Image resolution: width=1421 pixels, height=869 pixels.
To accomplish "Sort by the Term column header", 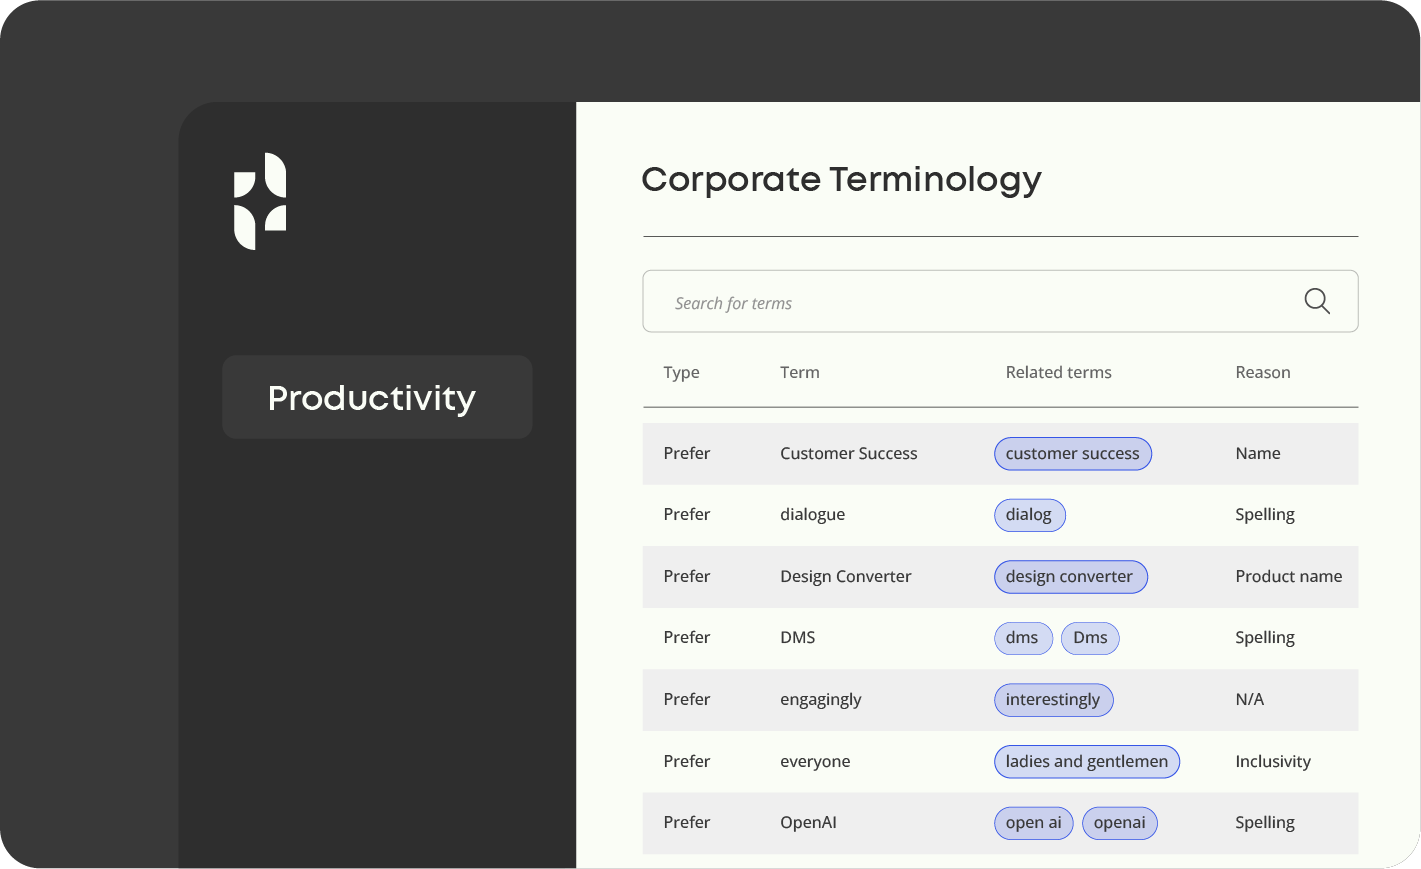I will click(x=799, y=372).
